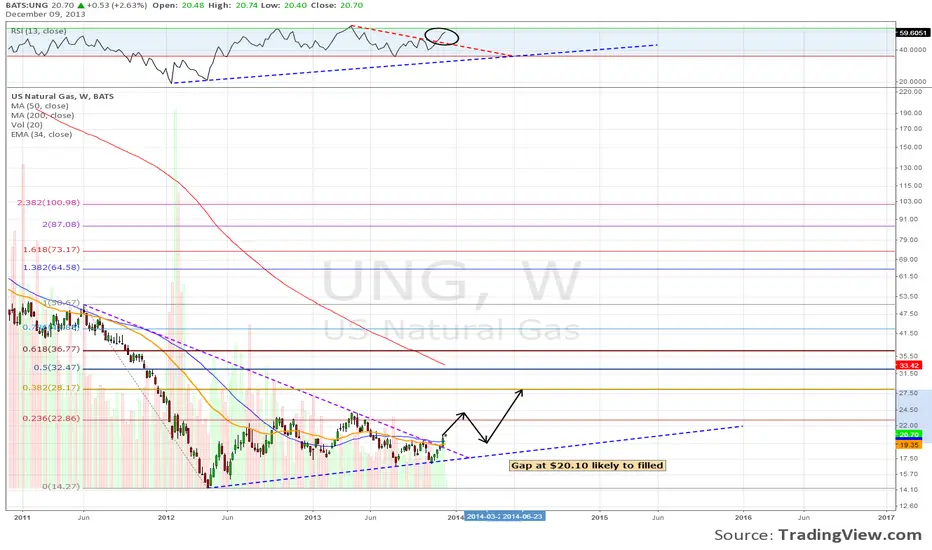Select the 0.236(22.86) Fibonacci level label
This screenshot has width=932, height=550.
(51, 419)
